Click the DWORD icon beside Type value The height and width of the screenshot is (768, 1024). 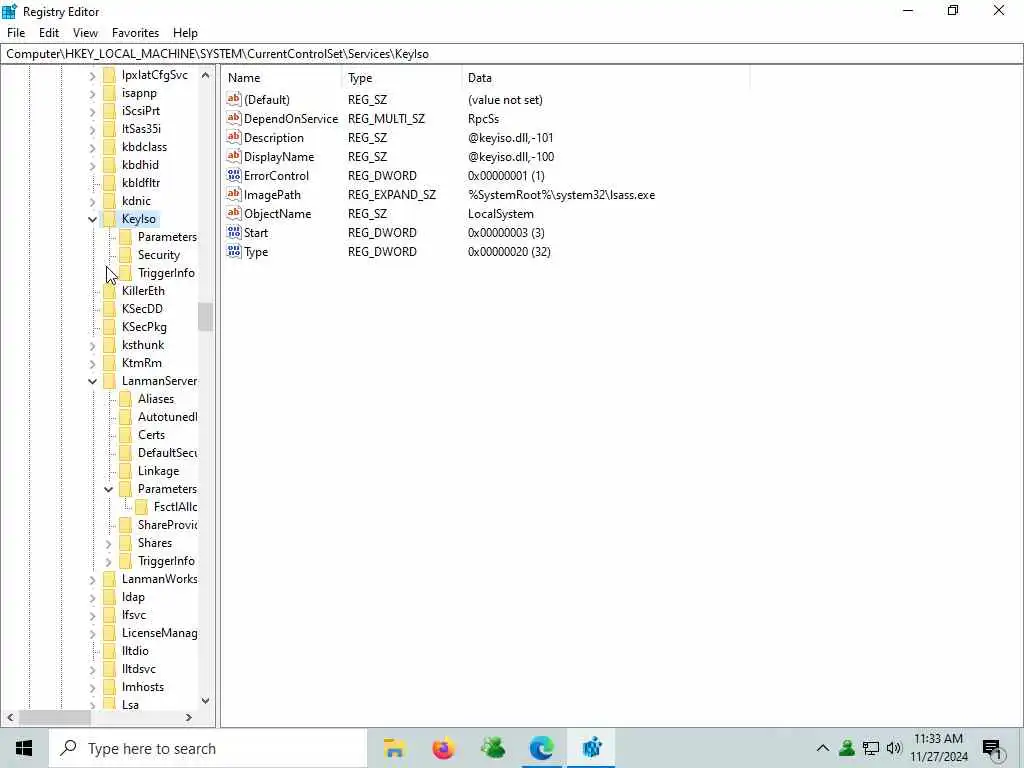point(234,251)
